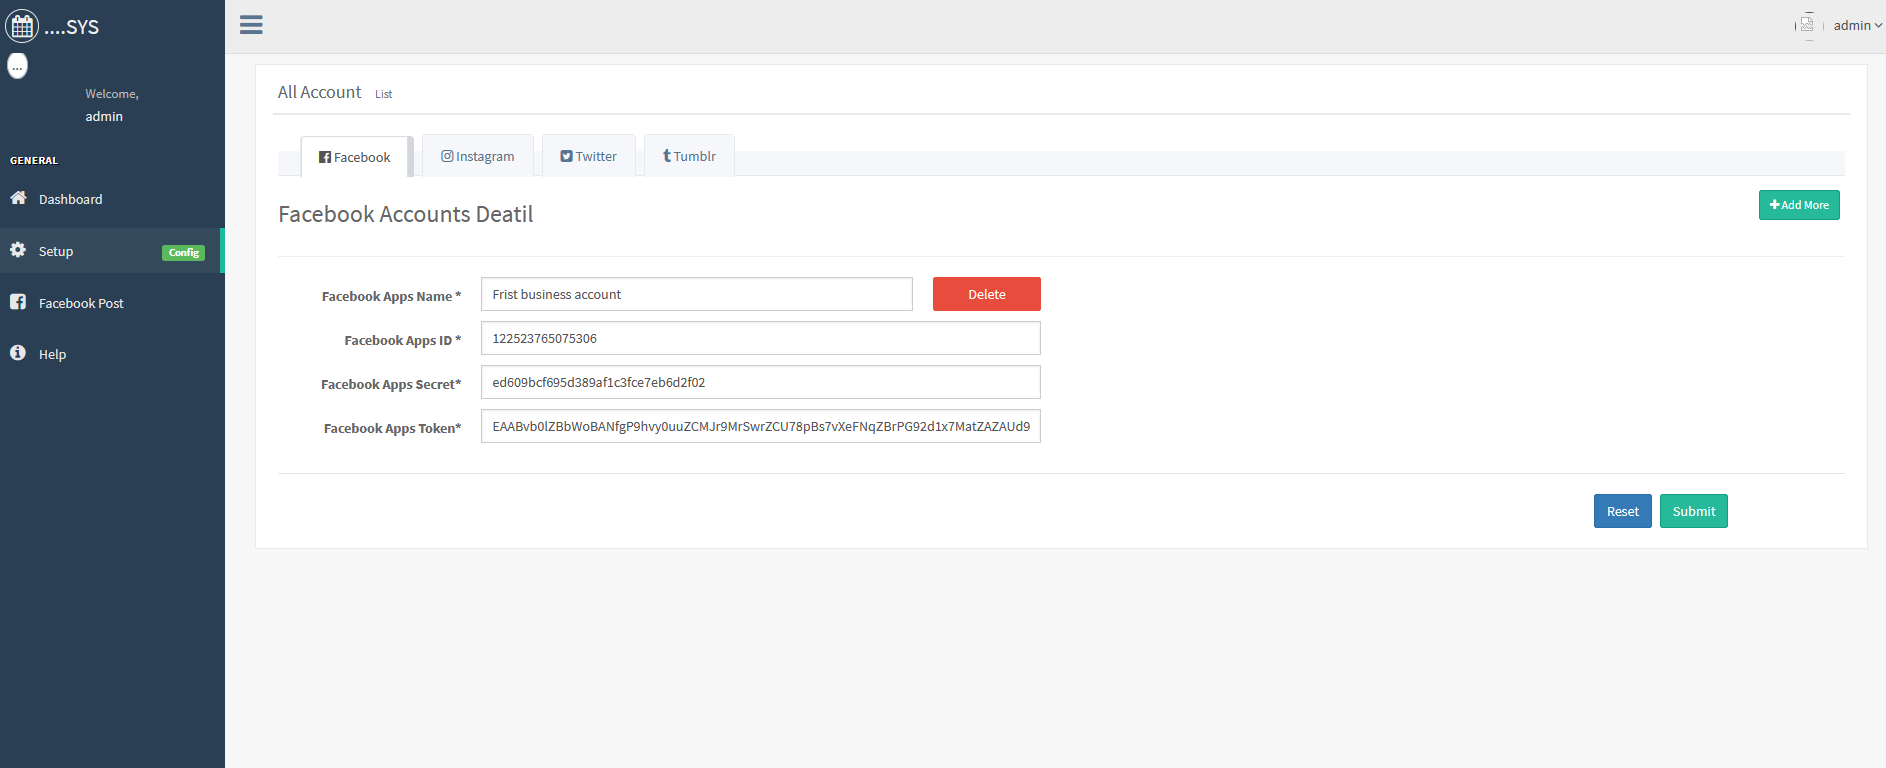The width and height of the screenshot is (1886, 768).
Task: Click the calendar logo icon
Action: 22,26
